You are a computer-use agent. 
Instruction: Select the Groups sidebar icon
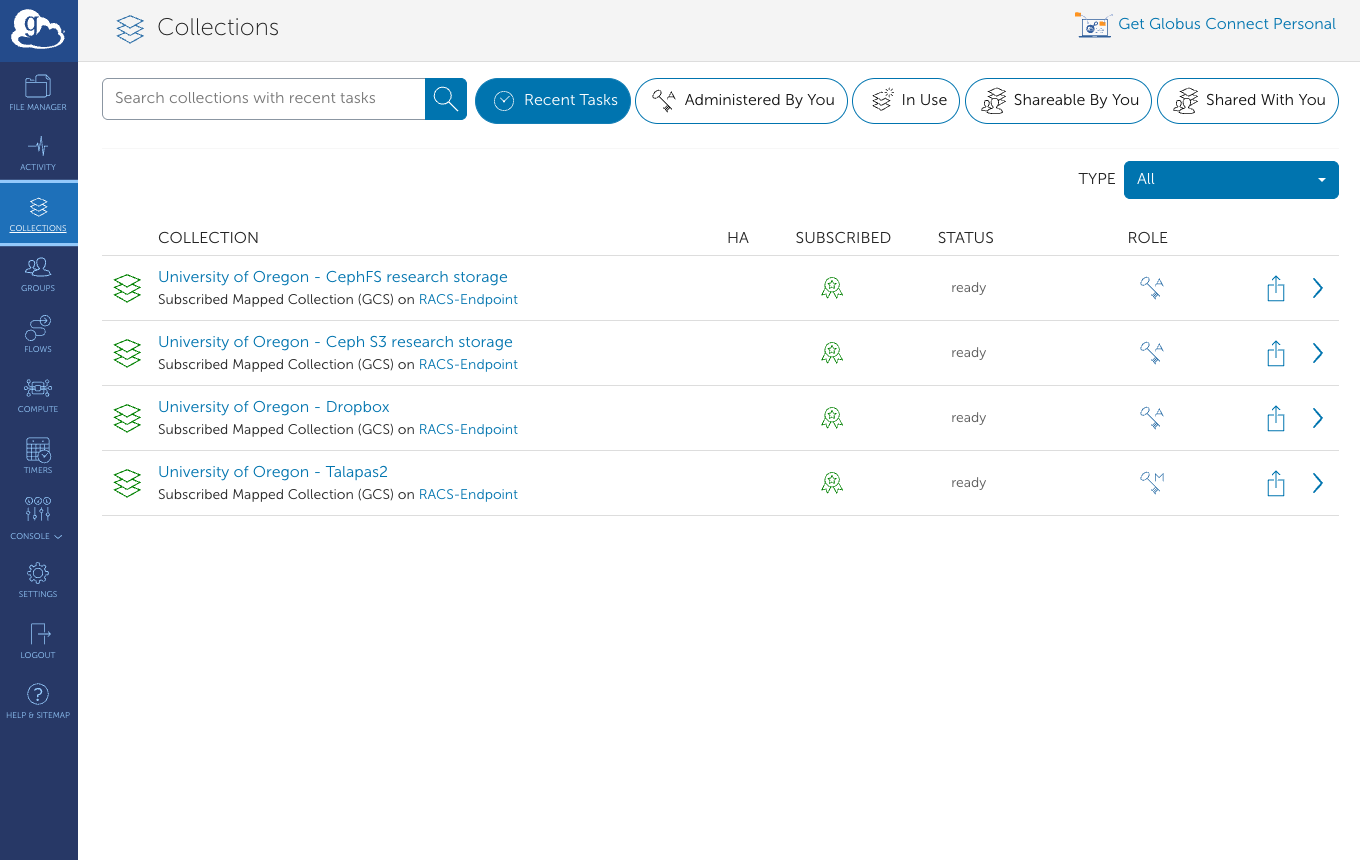[38, 273]
